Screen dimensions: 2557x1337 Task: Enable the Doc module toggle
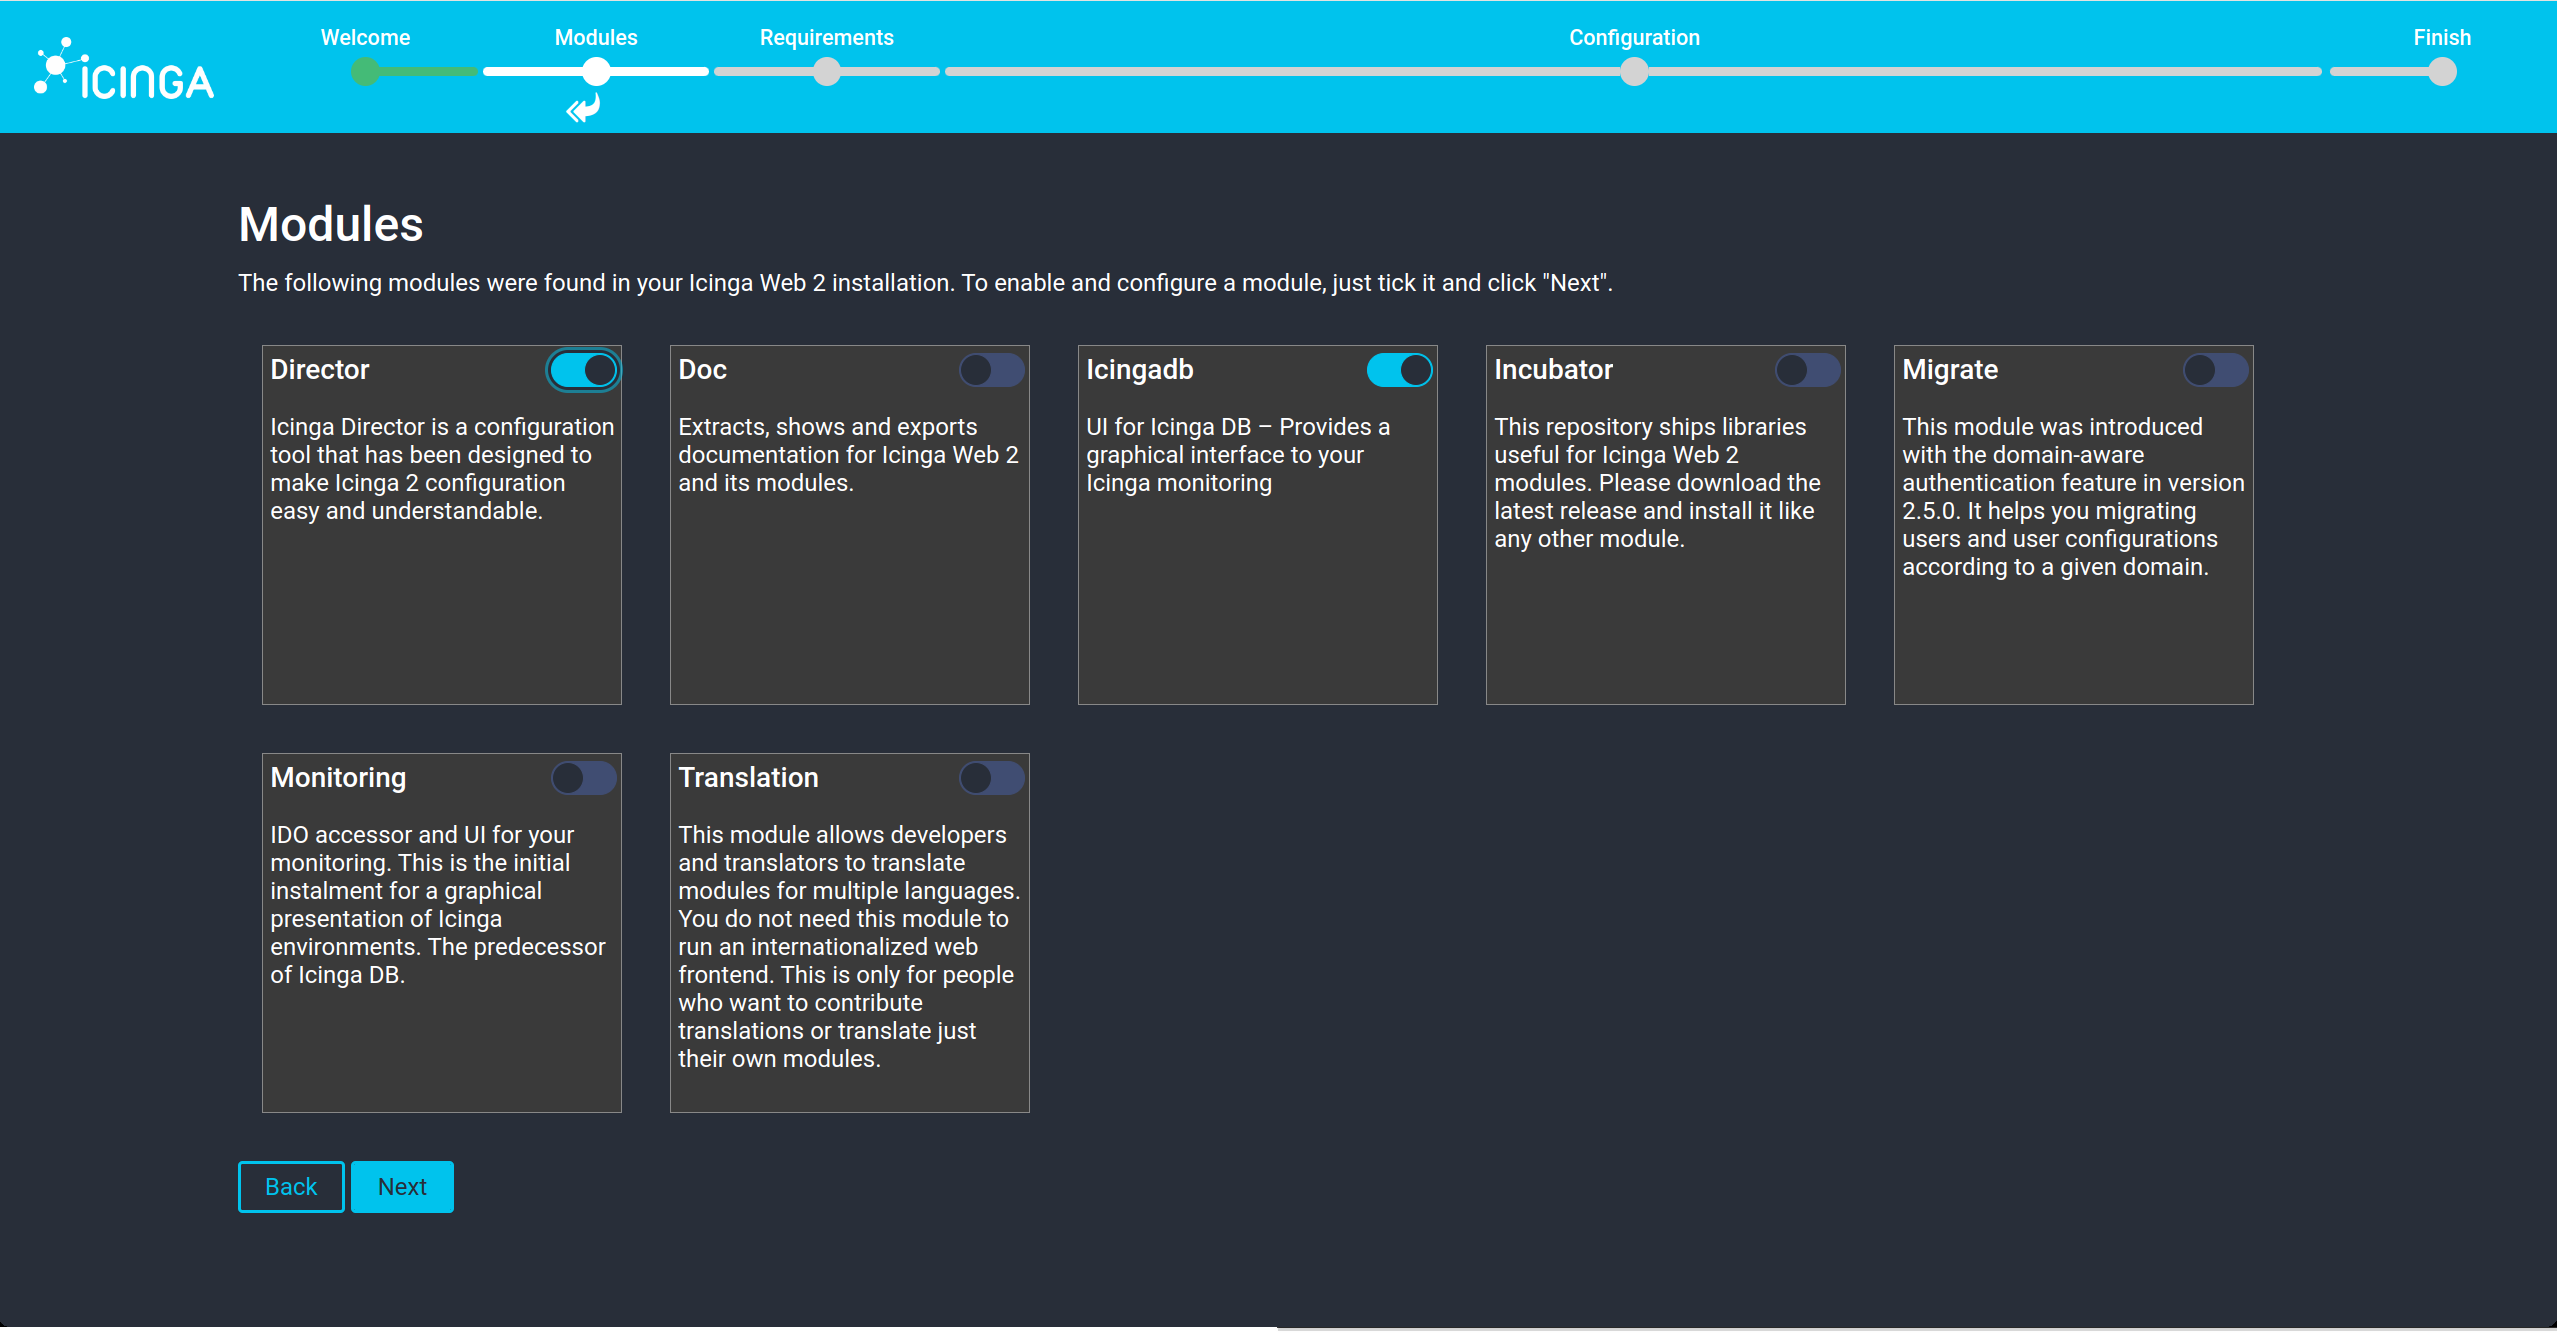pyautogui.click(x=991, y=370)
